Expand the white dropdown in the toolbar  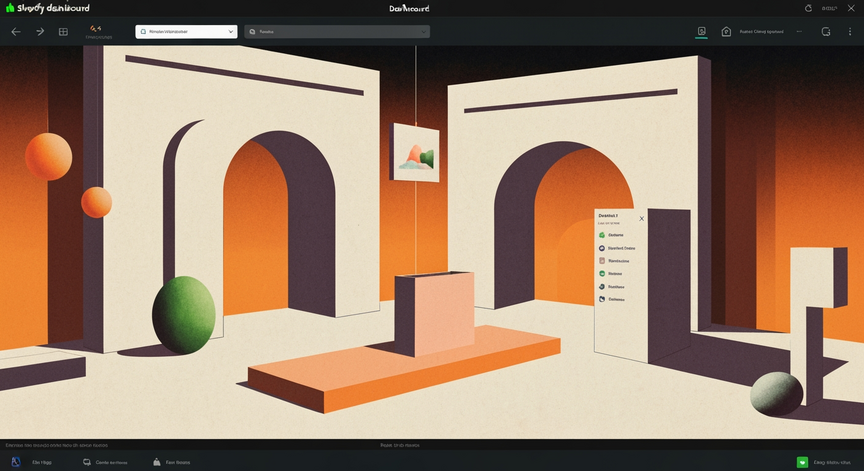186,32
